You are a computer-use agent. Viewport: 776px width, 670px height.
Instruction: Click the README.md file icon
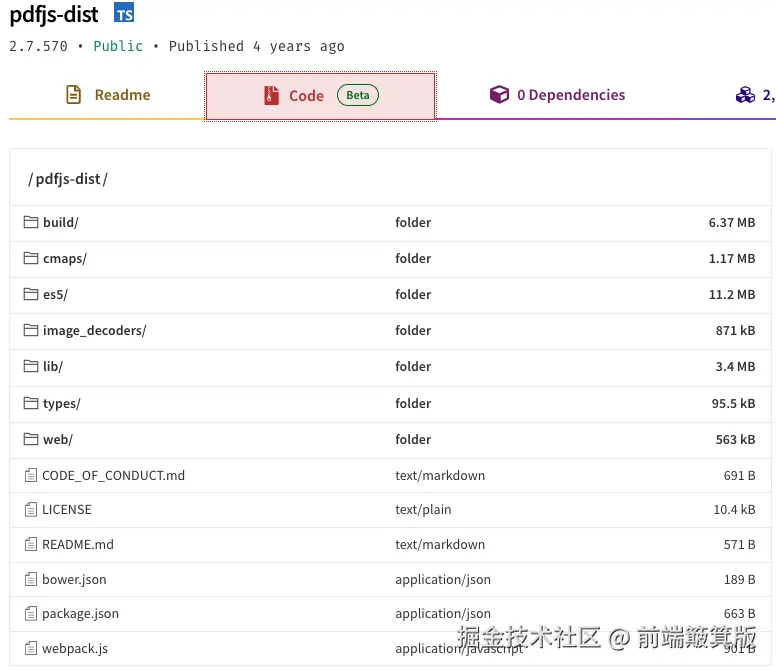pyautogui.click(x=31, y=544)
